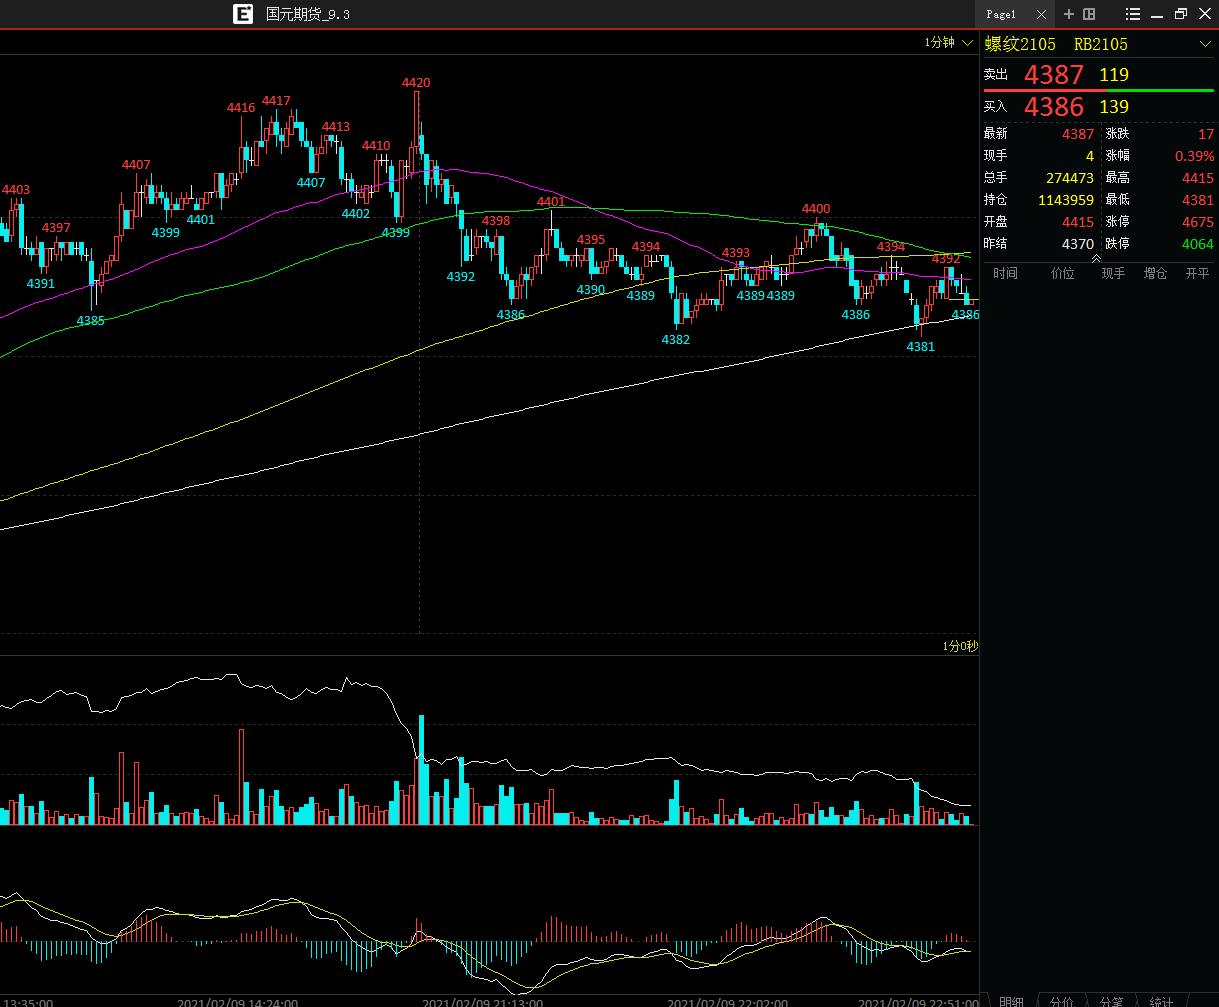Click the 价位 column header
The height and width of the screenshot is (1007, 1219).
click(1062, 273)
